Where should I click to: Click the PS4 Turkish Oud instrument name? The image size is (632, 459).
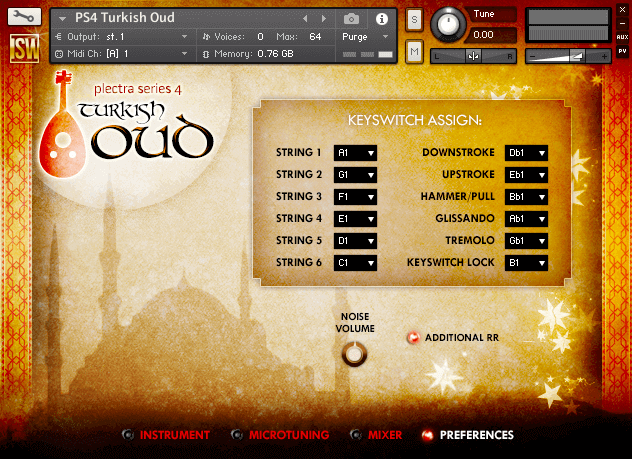click(x=125, y=18)
